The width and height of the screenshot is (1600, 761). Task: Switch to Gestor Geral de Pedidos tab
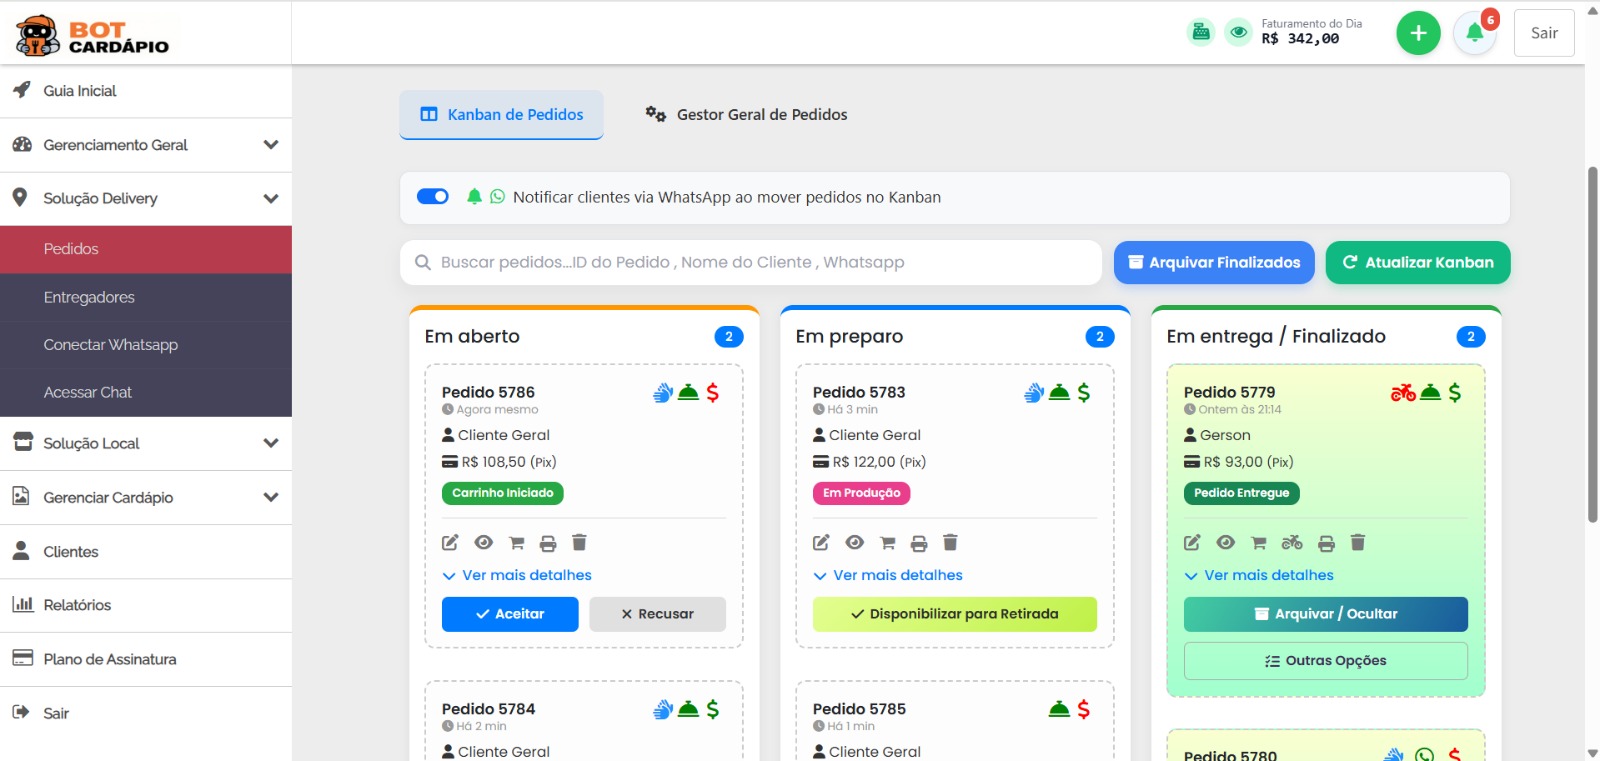point(746,115)
